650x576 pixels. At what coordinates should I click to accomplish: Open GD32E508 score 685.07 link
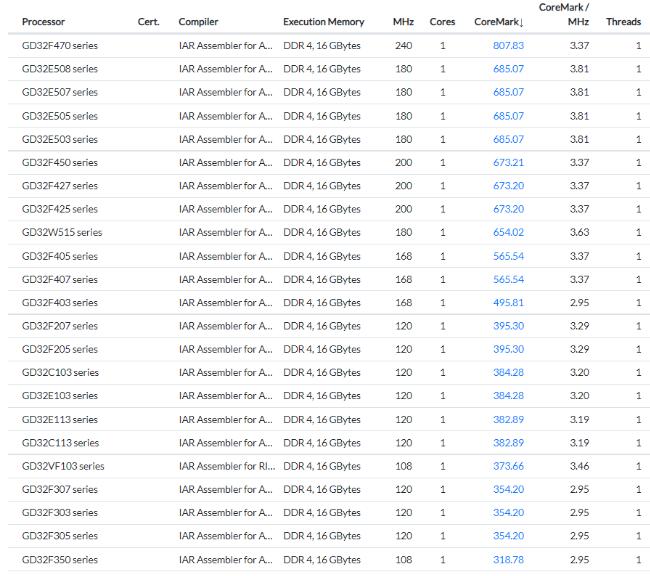click(508, 69)
